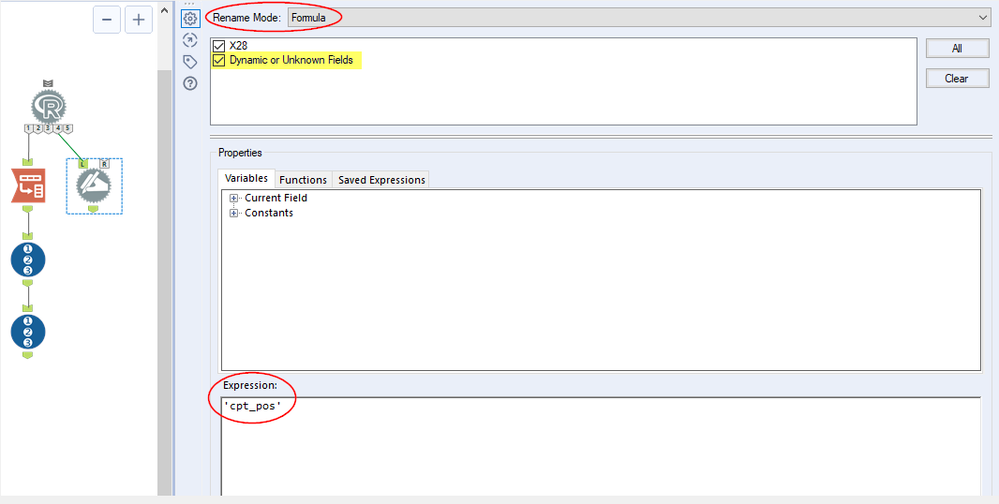Open the Saved Expressions tab
The height and width of the screenshot is (504, 999).
[x=382, y=180]
